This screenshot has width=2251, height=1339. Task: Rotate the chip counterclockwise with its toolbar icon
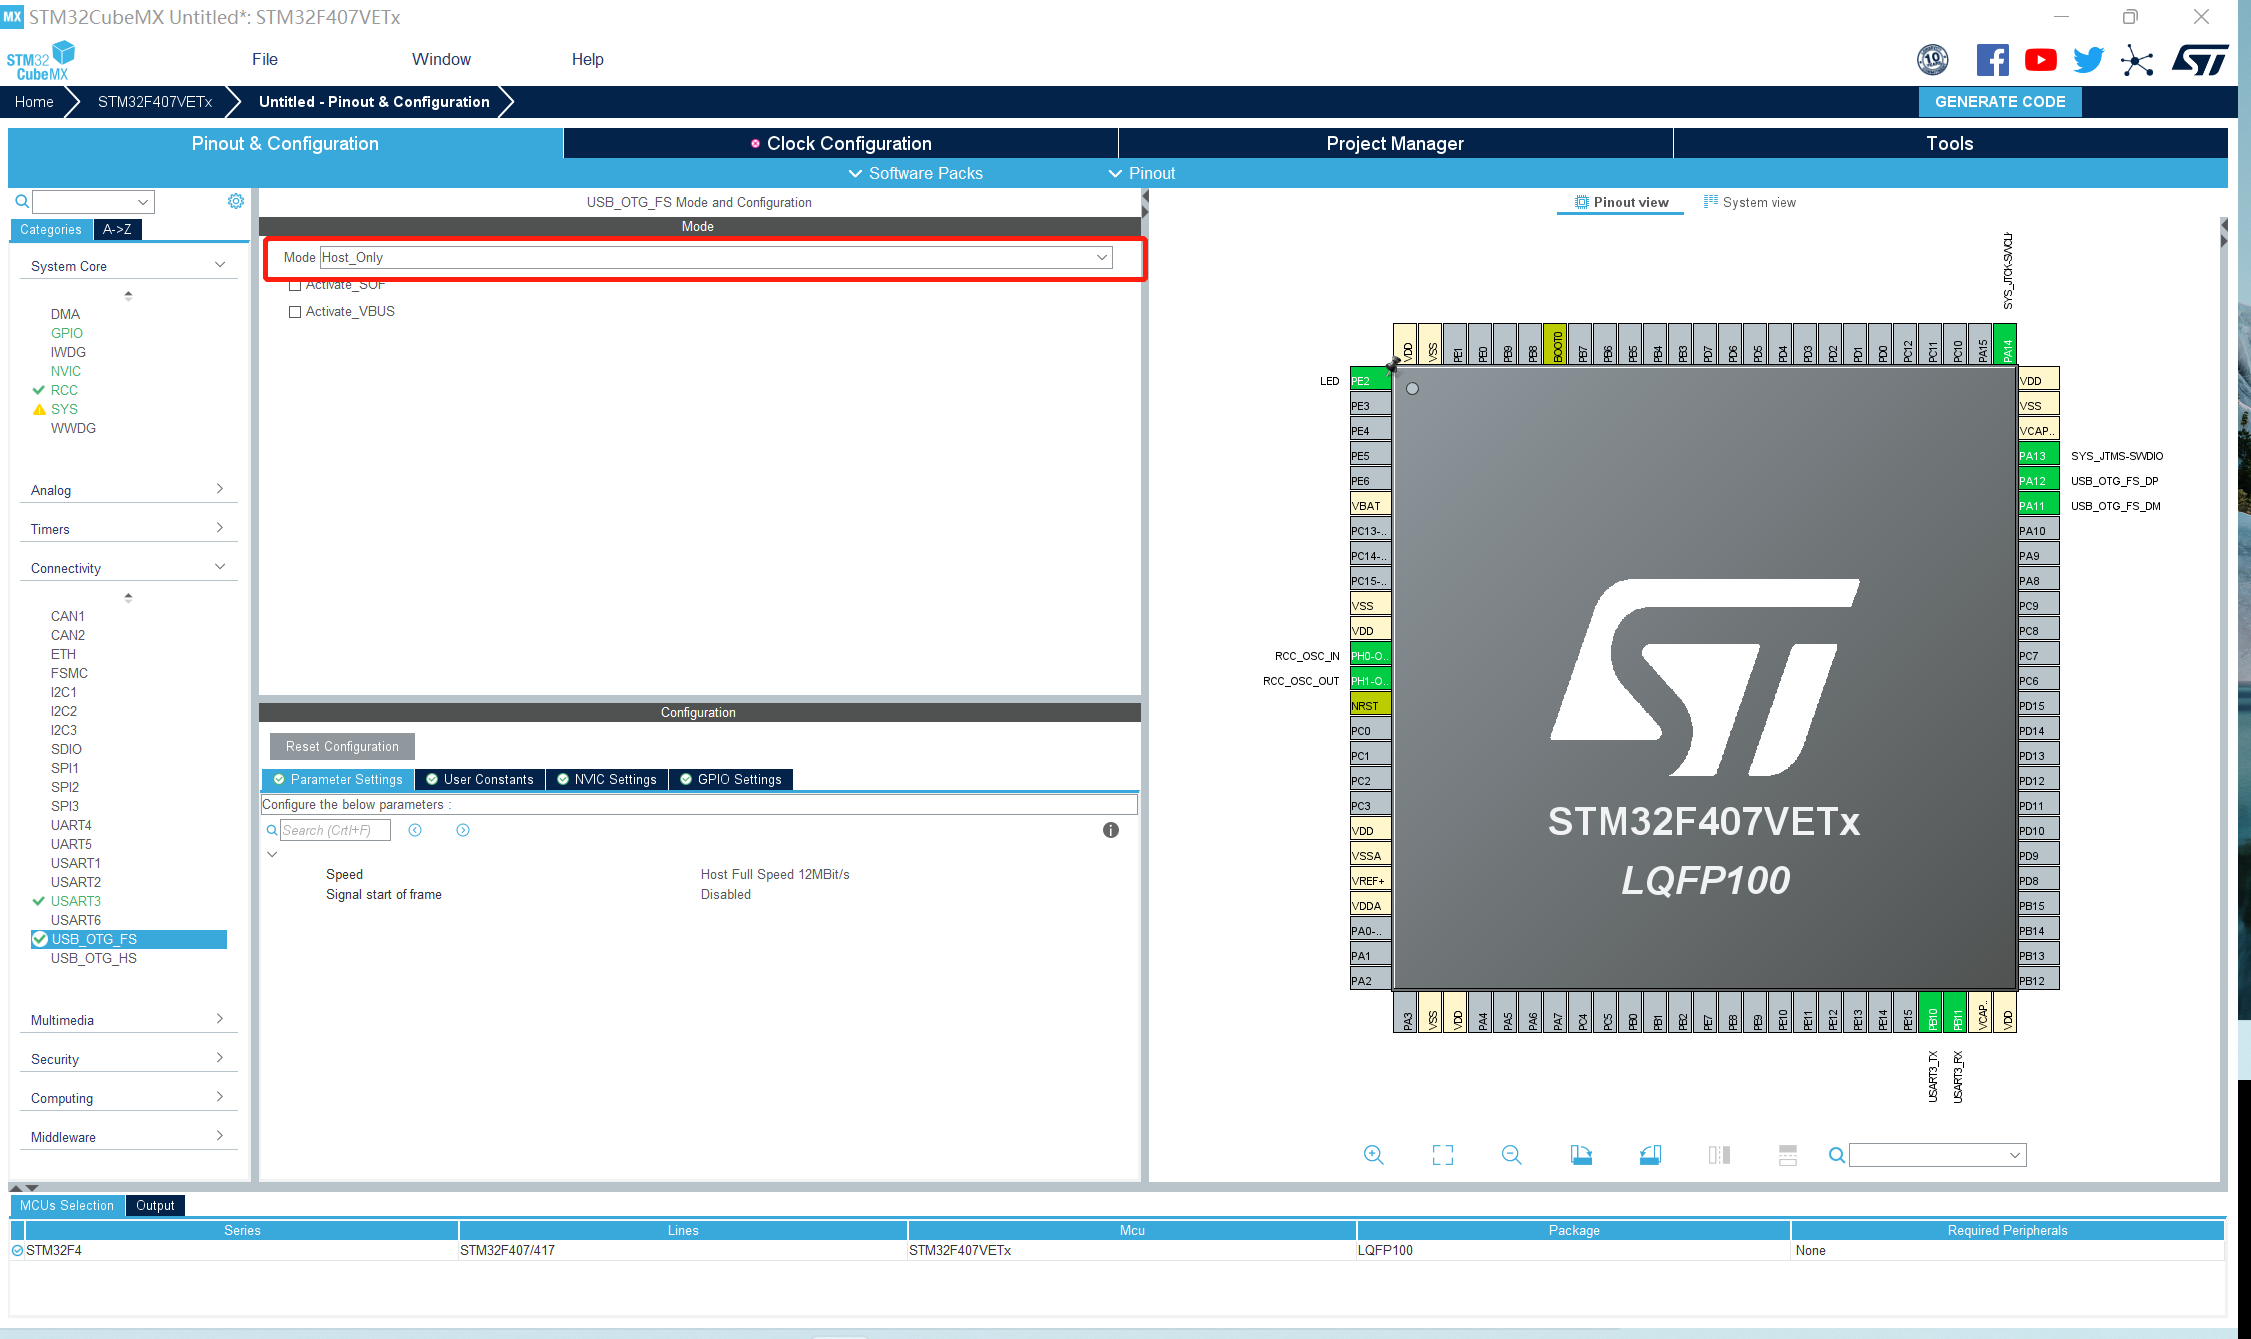1650,1155
